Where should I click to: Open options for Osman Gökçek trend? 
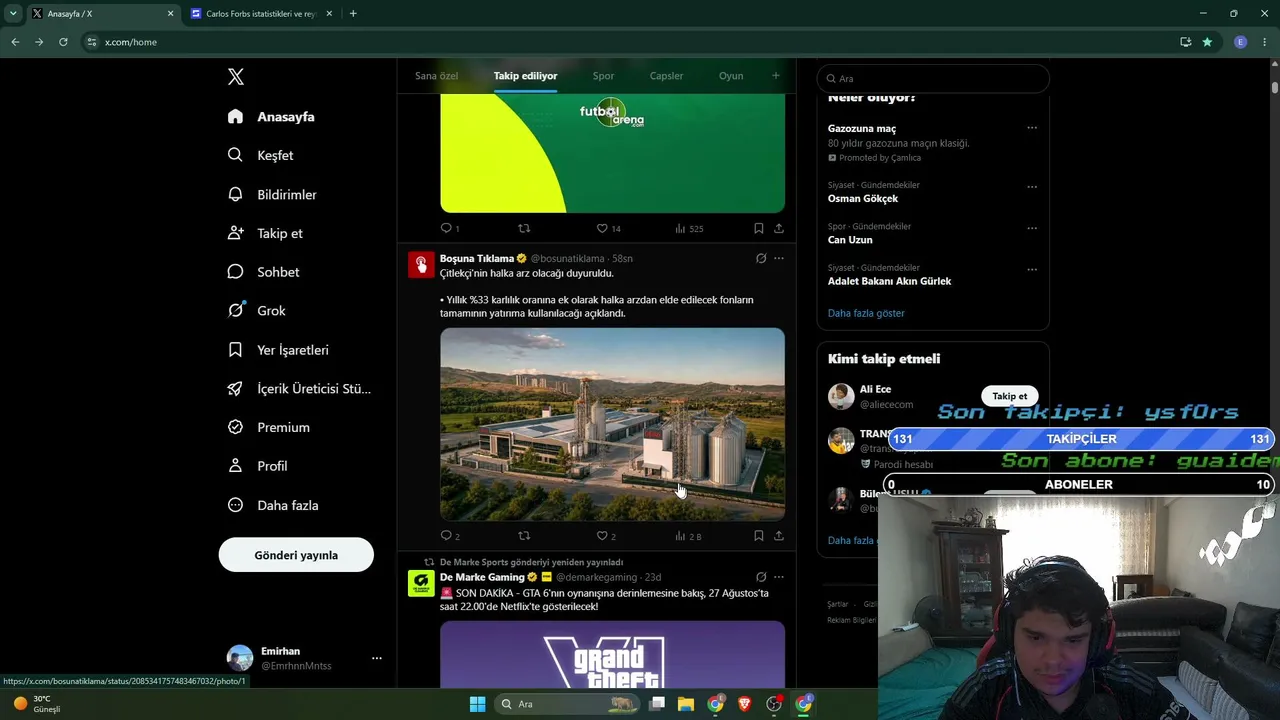tap(1032, 187)
